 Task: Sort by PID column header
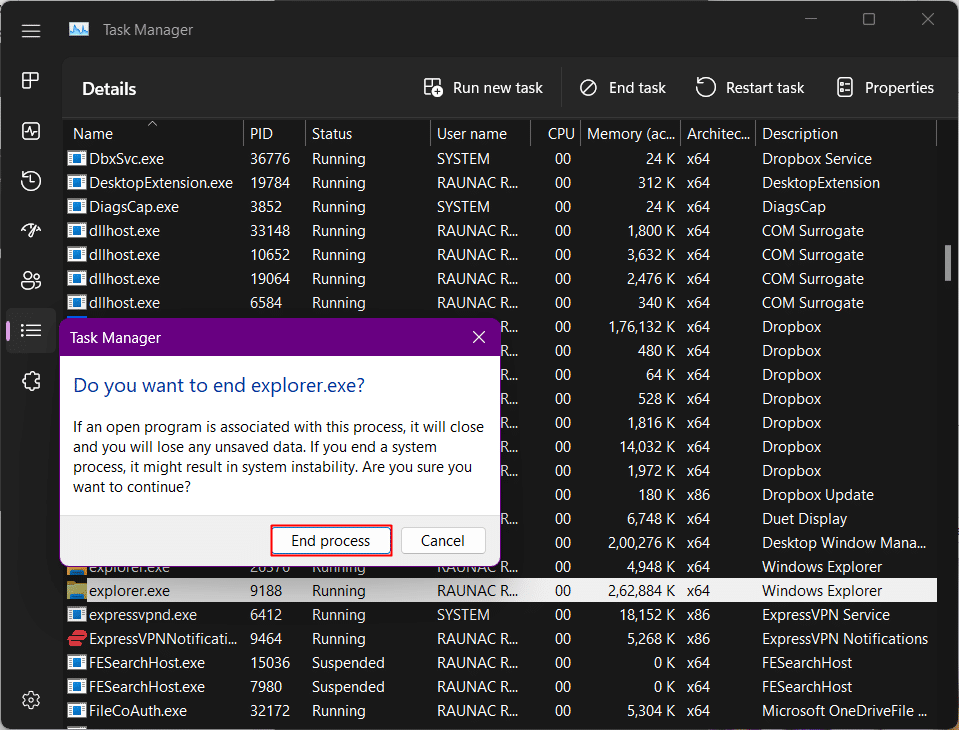pos(274,133)
